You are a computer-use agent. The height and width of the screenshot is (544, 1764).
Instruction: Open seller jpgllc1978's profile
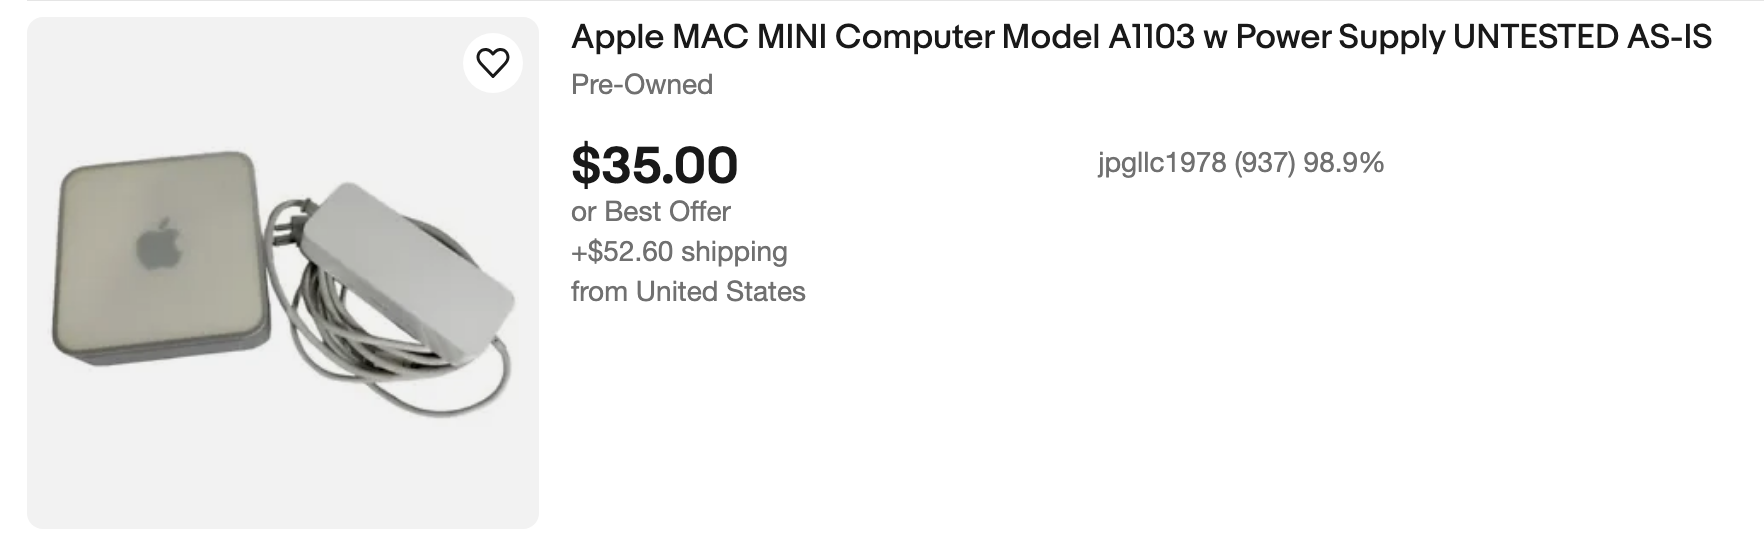point(1161,163)
